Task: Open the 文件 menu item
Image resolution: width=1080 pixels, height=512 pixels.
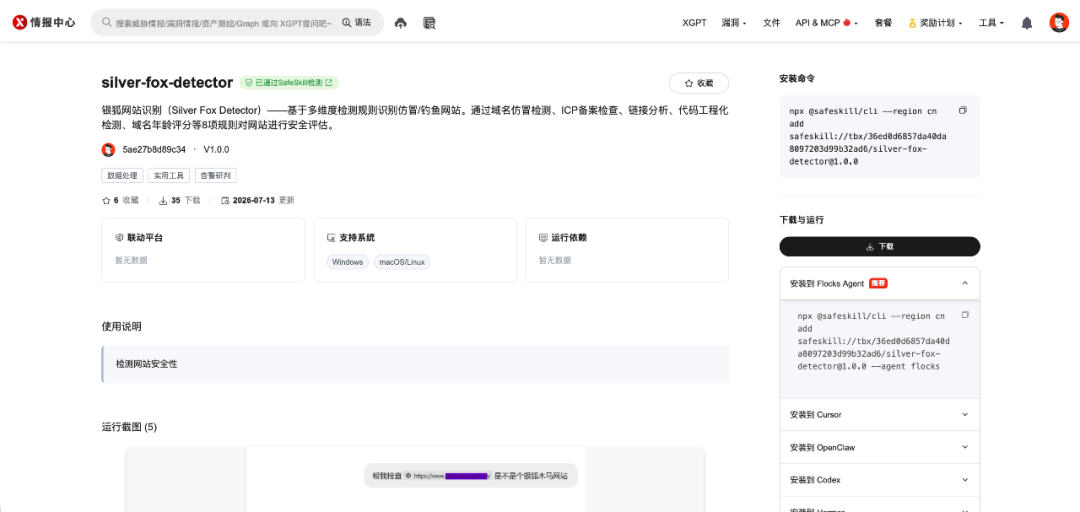Action: [771, 23]
